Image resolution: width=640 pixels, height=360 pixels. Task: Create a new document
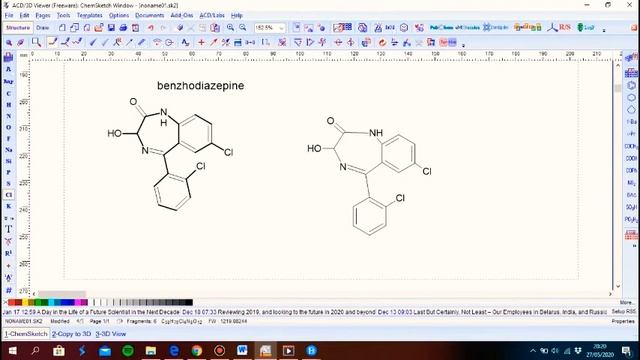point(62,28)
